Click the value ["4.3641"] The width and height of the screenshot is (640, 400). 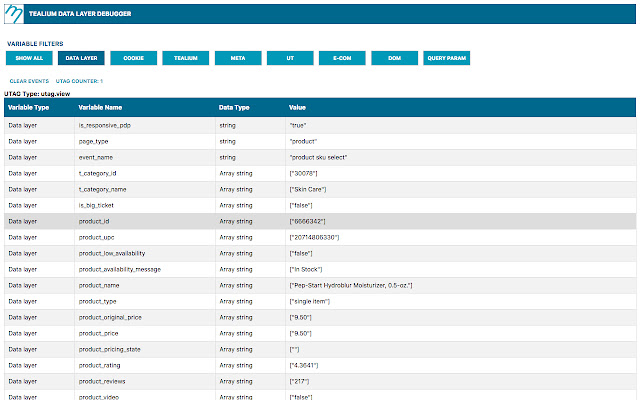click(304, 365)
